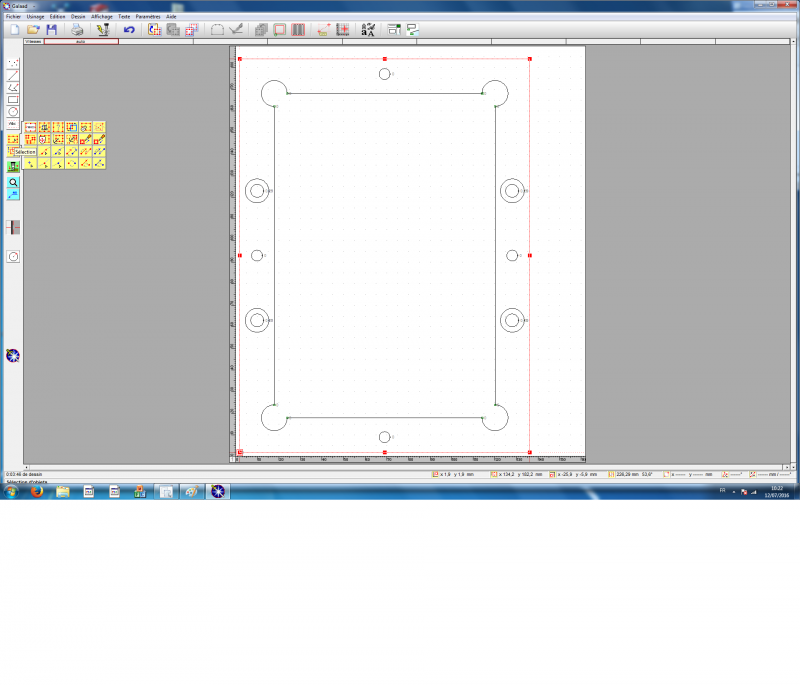
Task: Save the drawing with floppy disk icon
Action: click(x=52, y=30)
